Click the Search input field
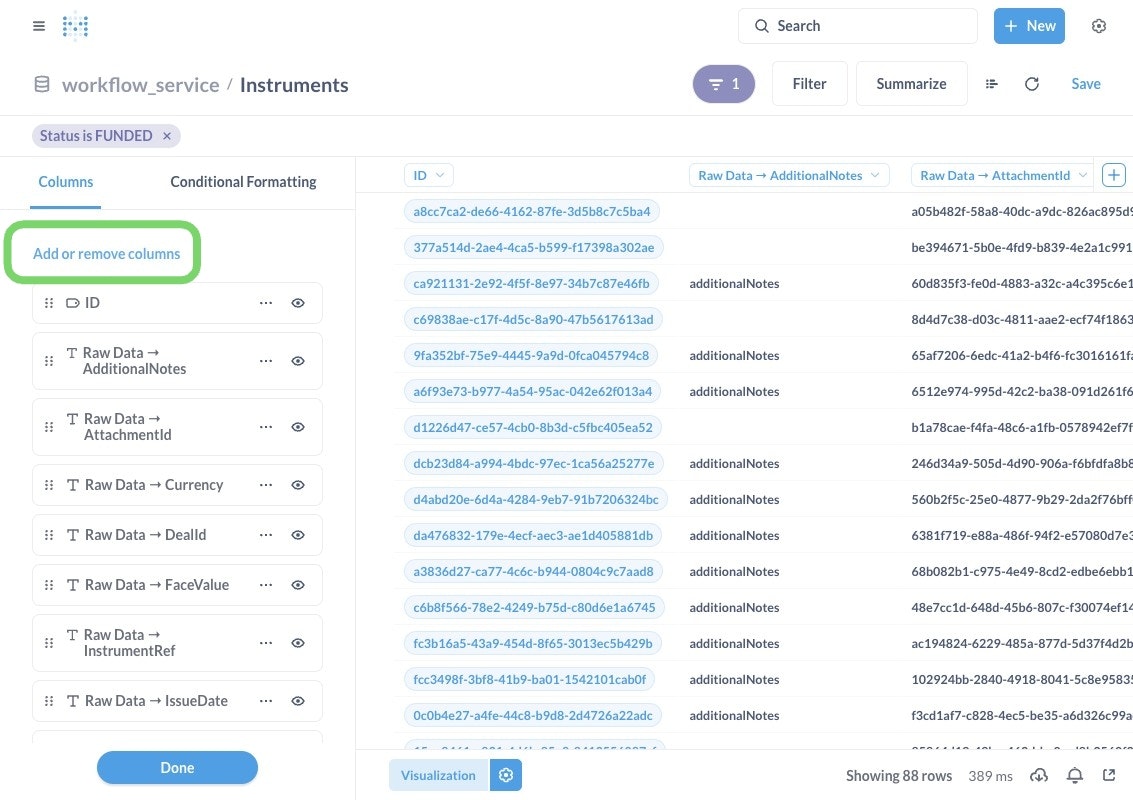Viewport: 1133px width, 800px height. tap(858, 26)
